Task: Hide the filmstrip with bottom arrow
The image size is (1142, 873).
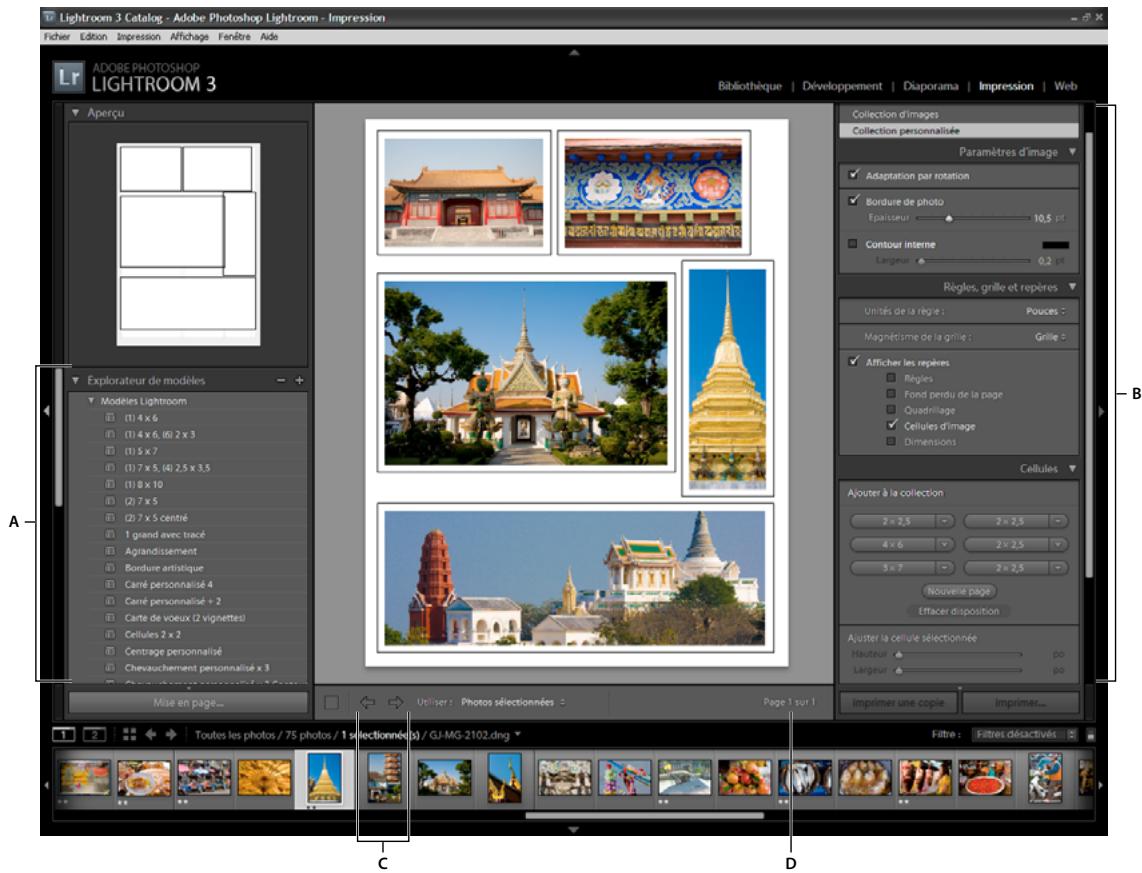Action: click(x=574, y=829)
